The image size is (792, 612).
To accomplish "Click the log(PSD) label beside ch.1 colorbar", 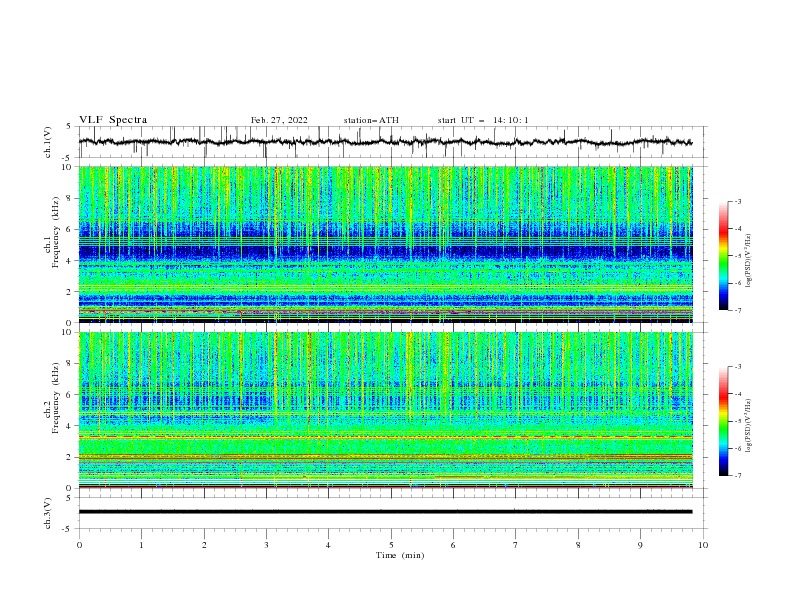I will click(749, 261).
